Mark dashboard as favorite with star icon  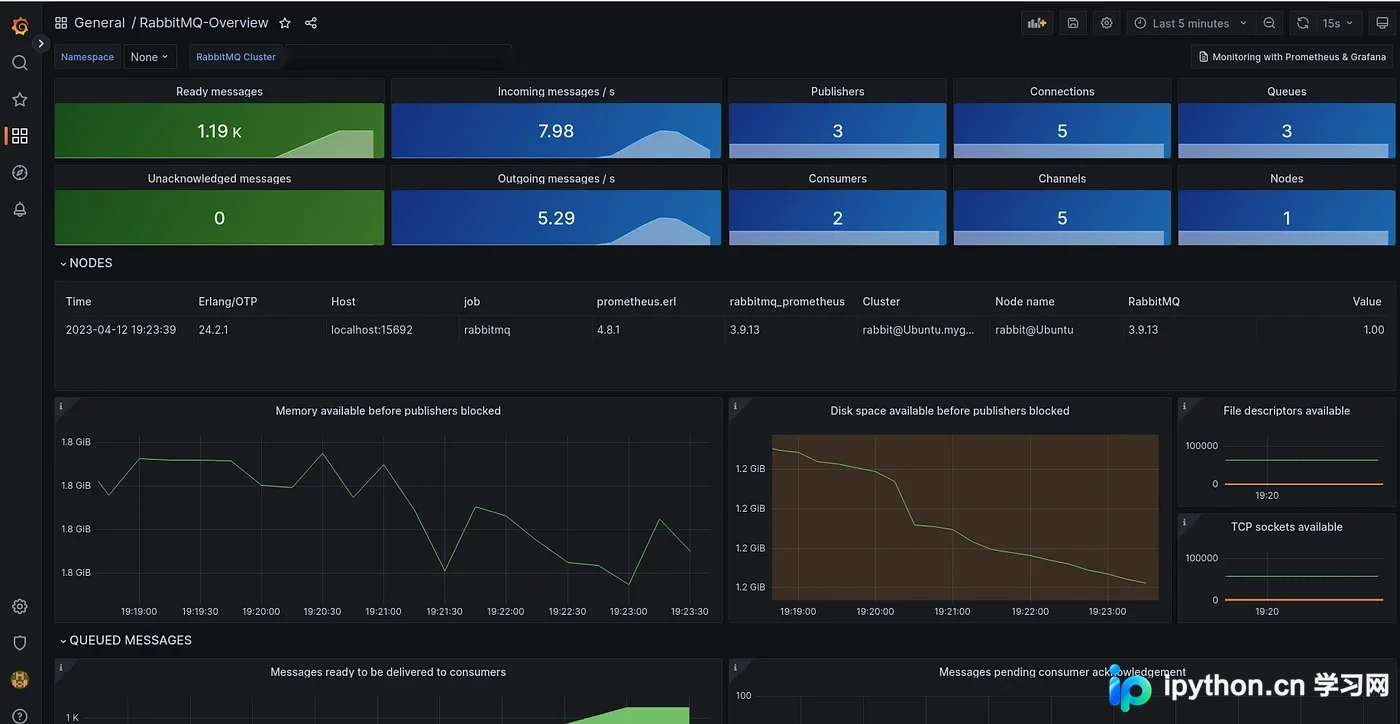285,23
